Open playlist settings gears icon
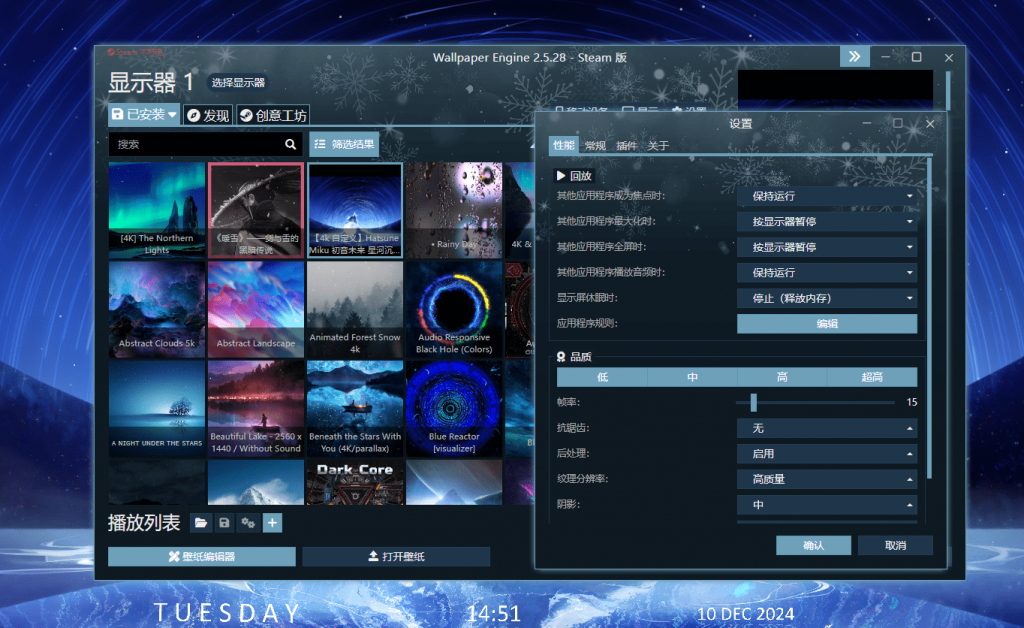Screen dimensions: 1024x628 249,523
